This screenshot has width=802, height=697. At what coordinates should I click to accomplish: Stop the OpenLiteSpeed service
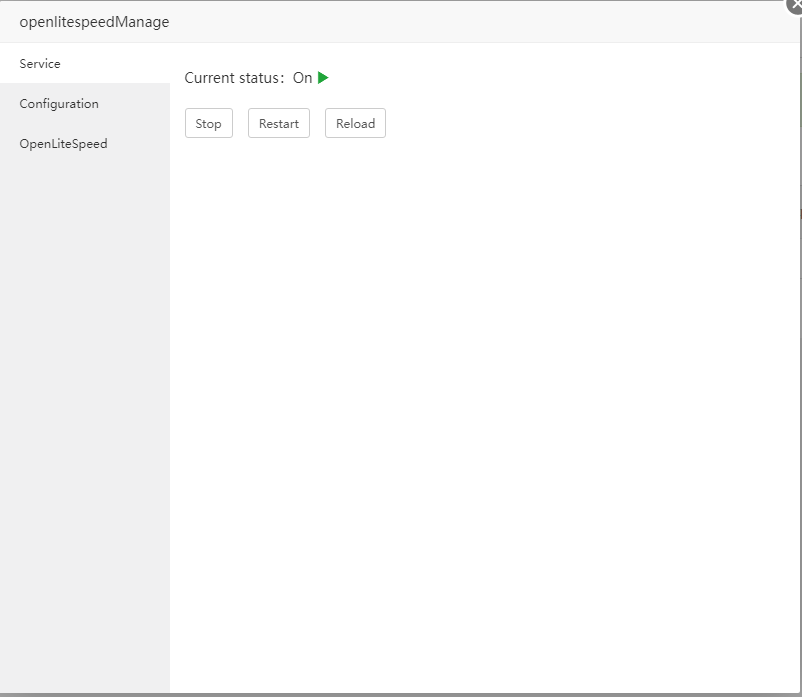209,123
